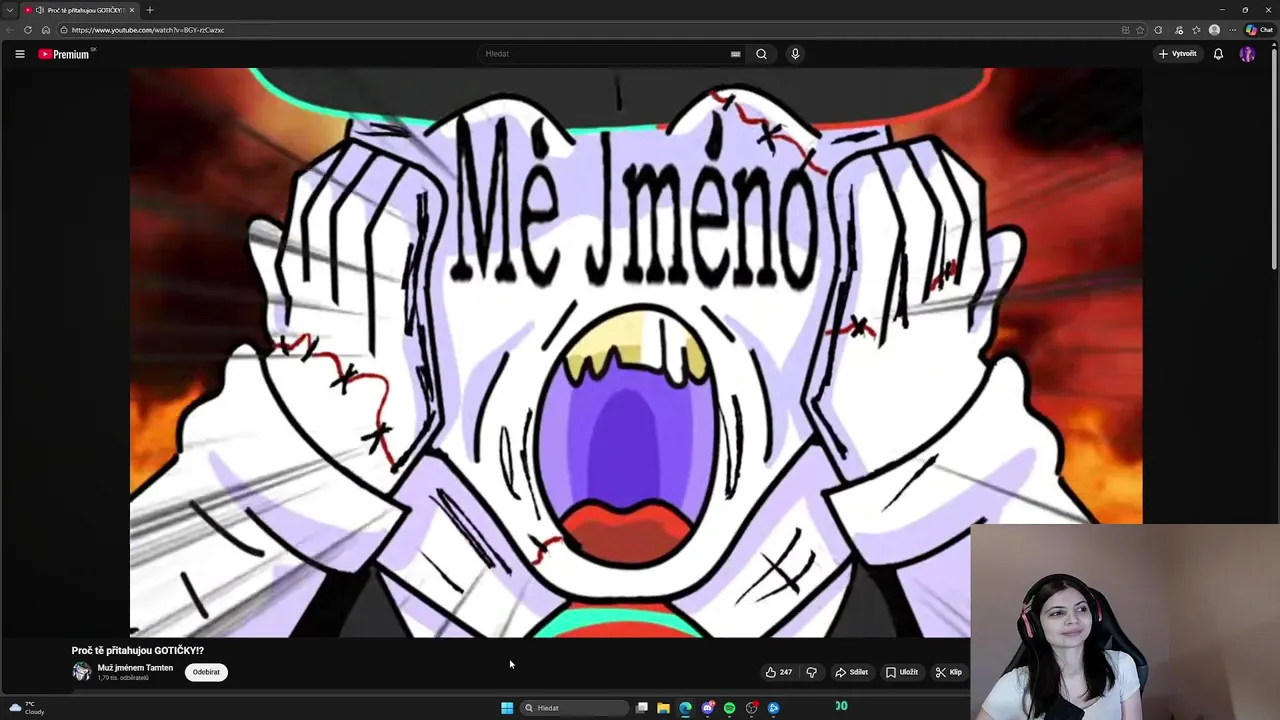Dislike the video with thumbs-down button

click(x=811, y=672)
